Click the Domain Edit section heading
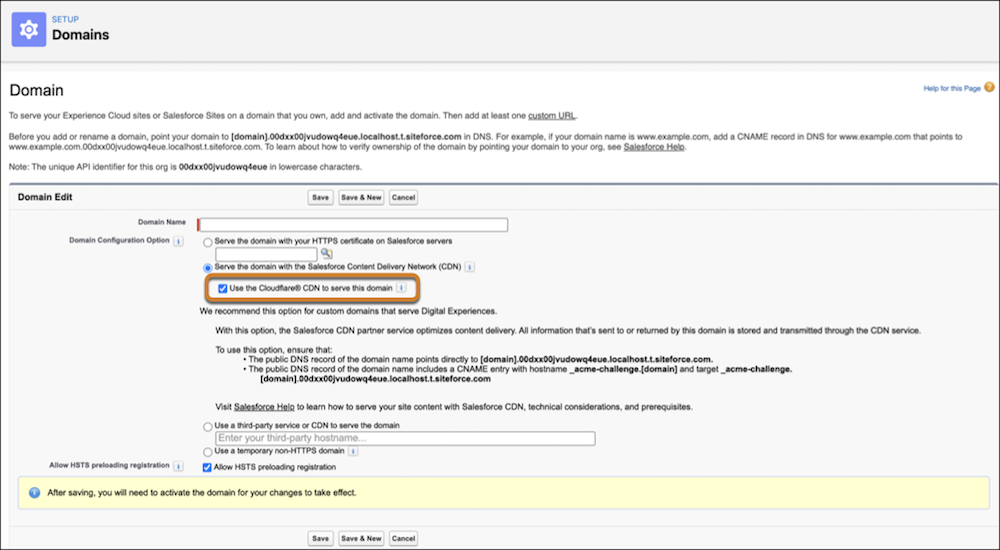This screenshot has width=1000, height=550. [45, 197]
